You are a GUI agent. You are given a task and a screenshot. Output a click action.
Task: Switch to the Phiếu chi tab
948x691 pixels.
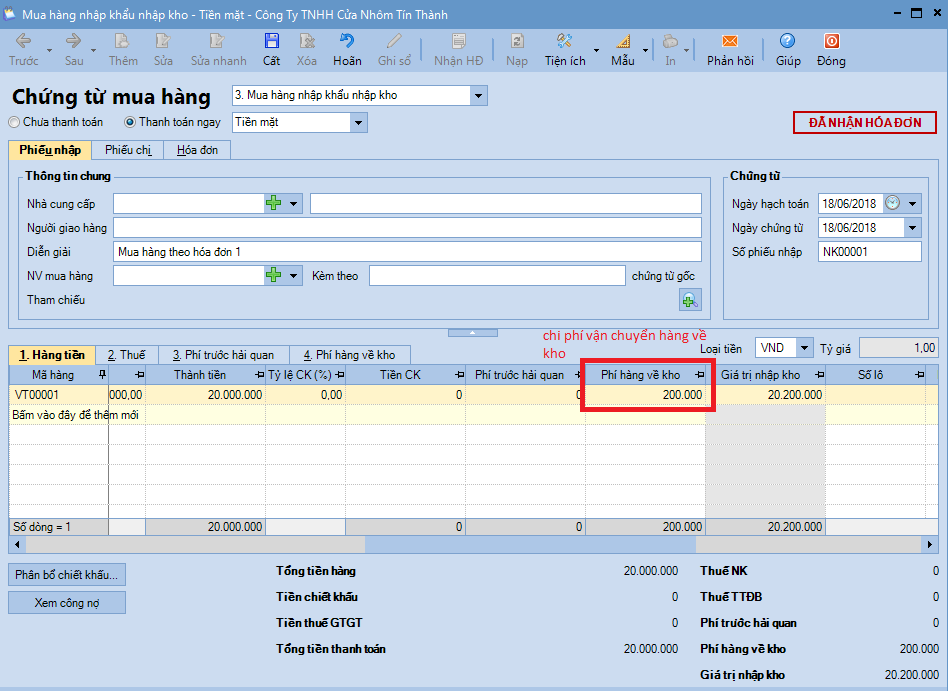coord(128,150)
